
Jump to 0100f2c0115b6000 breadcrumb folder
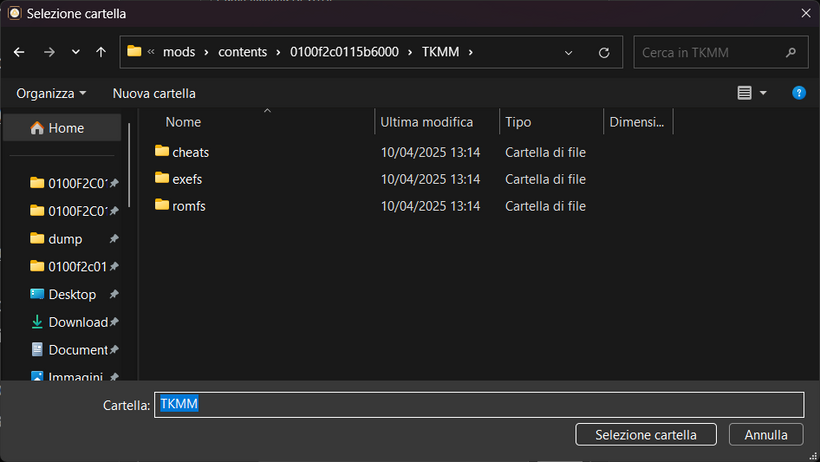[x=344, y=52]
